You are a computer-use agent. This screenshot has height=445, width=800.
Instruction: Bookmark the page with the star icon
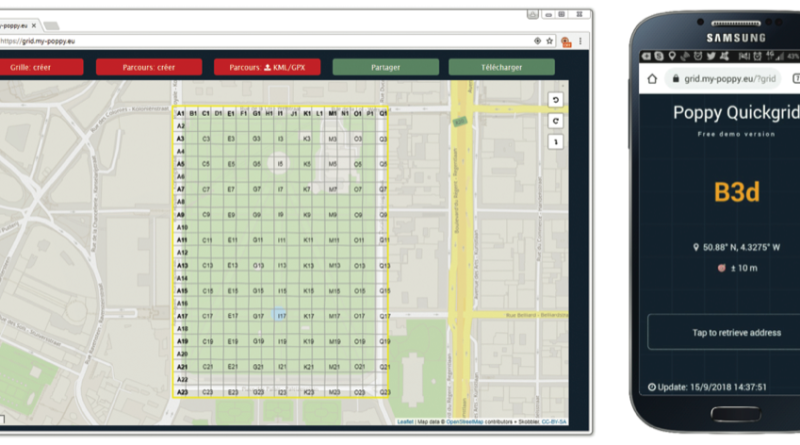(549, 41)
